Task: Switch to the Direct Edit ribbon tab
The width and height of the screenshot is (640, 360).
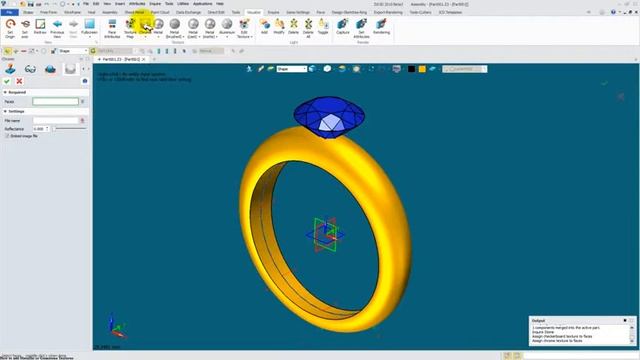Action: [216, 13]
